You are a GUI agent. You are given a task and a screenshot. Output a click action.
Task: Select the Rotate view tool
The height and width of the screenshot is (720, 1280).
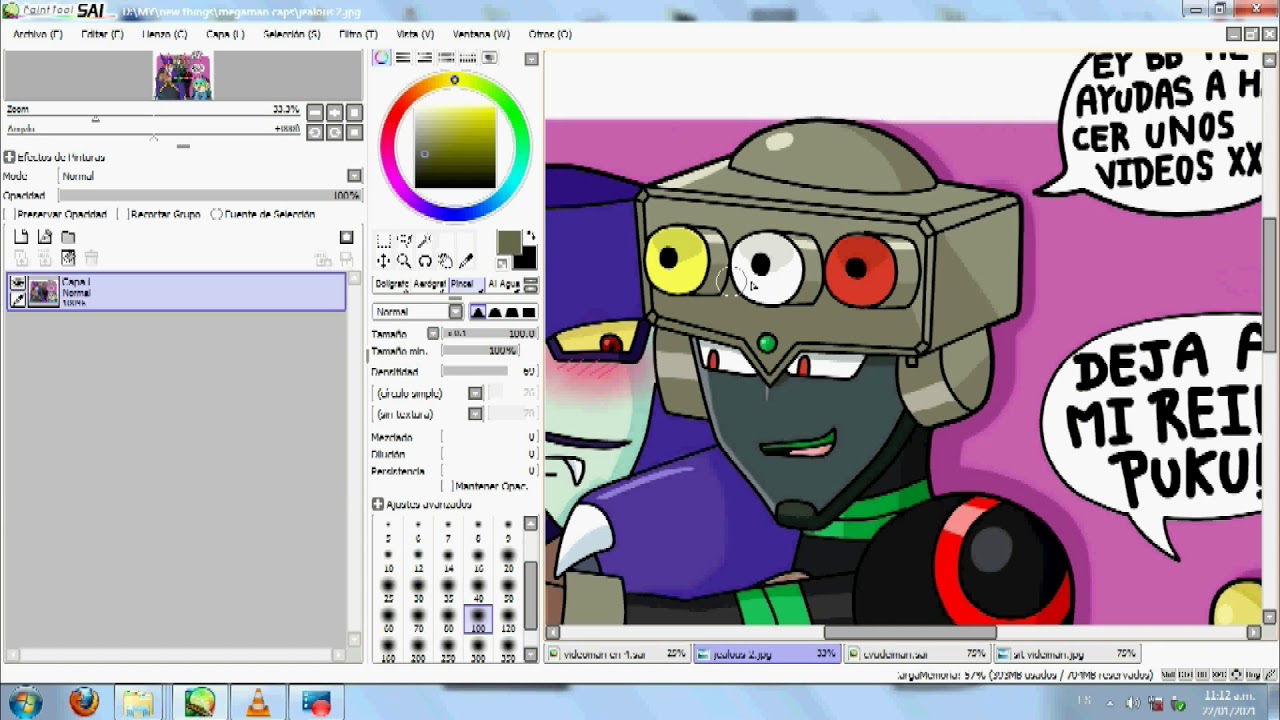pos(425,261)
